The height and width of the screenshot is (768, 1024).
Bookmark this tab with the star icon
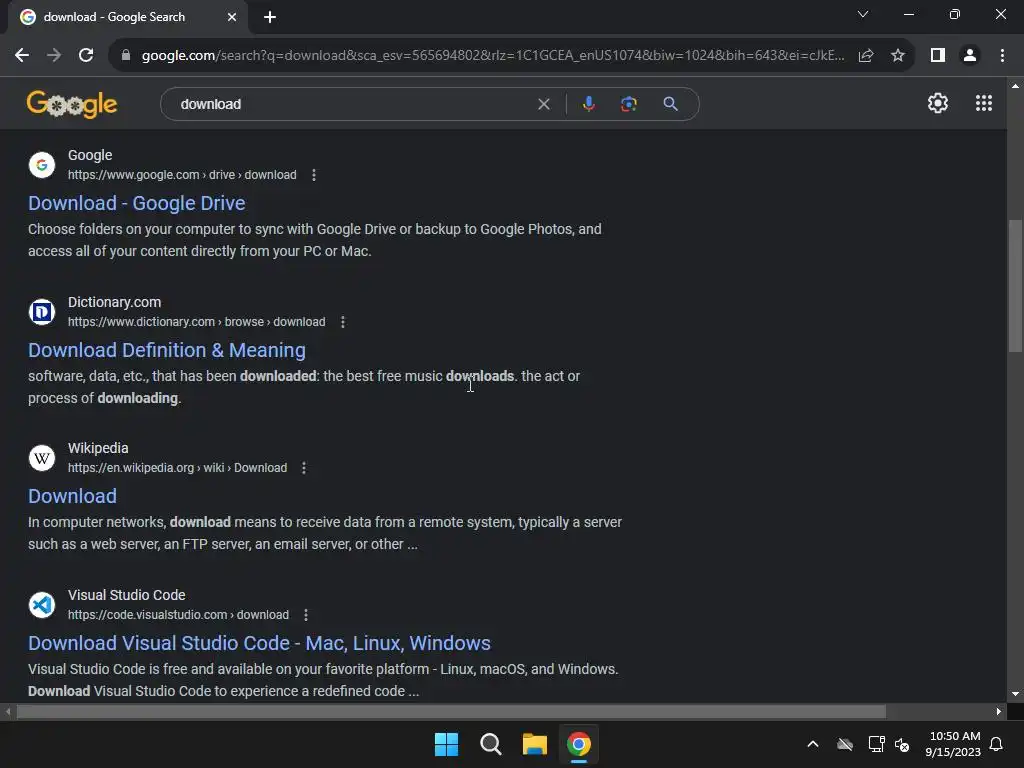(x=898, y=56)
